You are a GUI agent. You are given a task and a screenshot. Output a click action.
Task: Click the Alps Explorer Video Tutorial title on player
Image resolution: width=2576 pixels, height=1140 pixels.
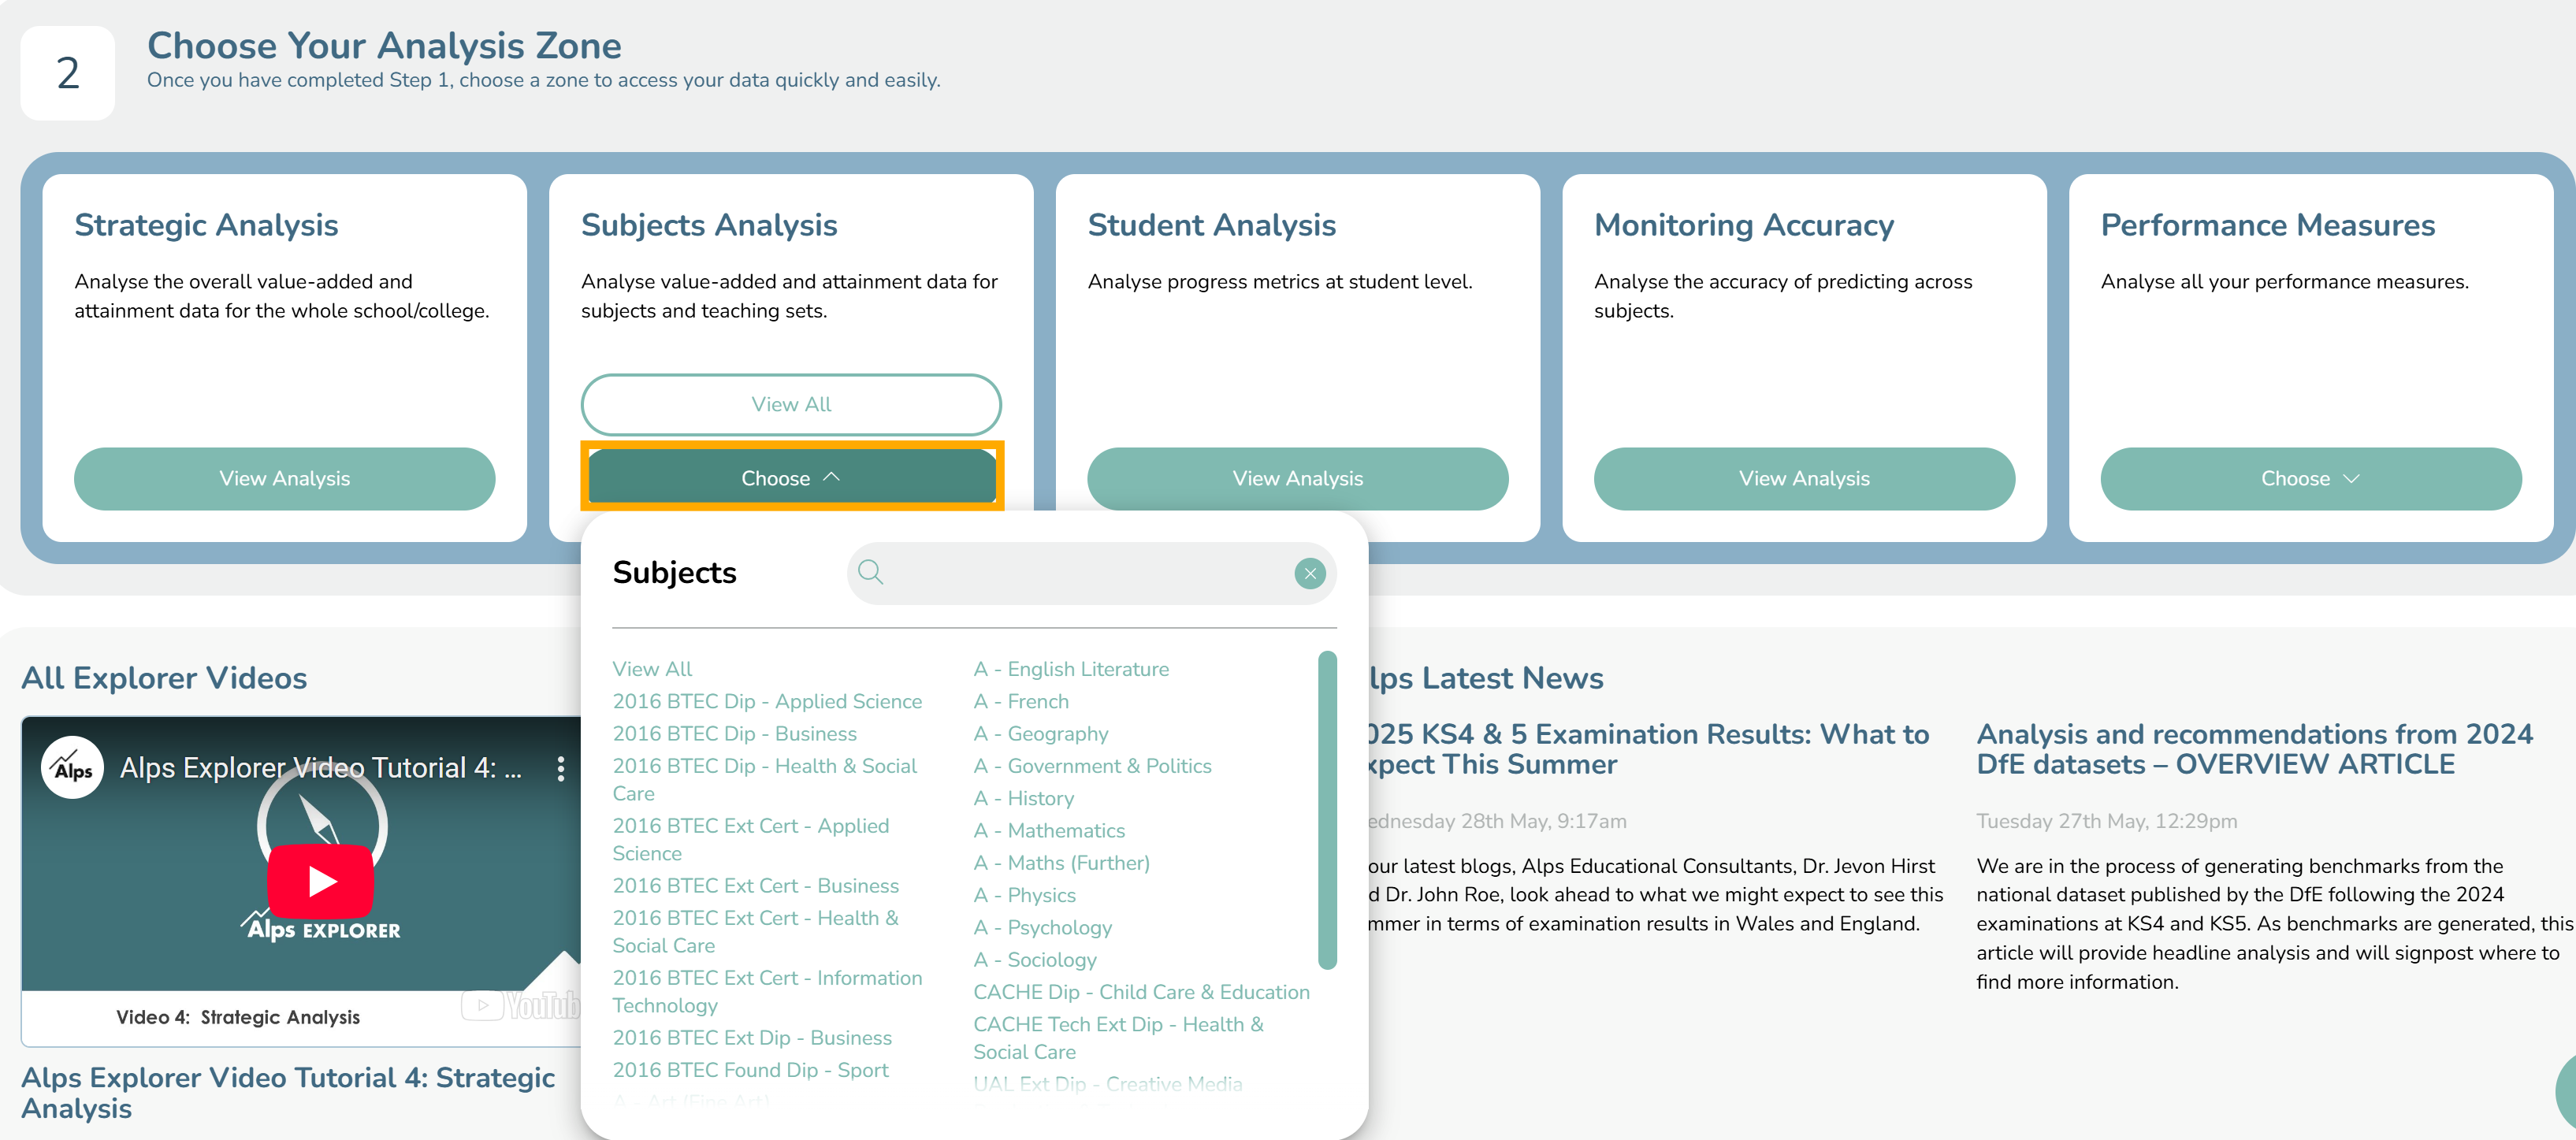click(x=320, y=767)
